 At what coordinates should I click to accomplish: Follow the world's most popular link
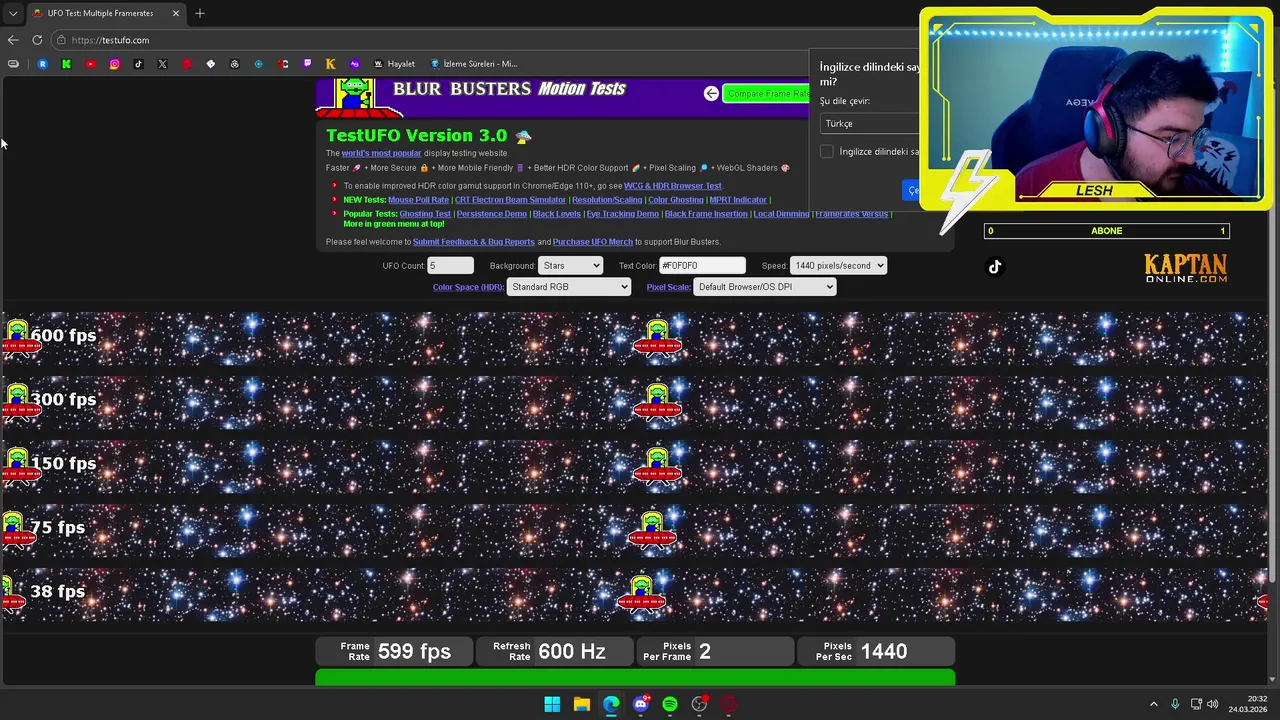381,153
